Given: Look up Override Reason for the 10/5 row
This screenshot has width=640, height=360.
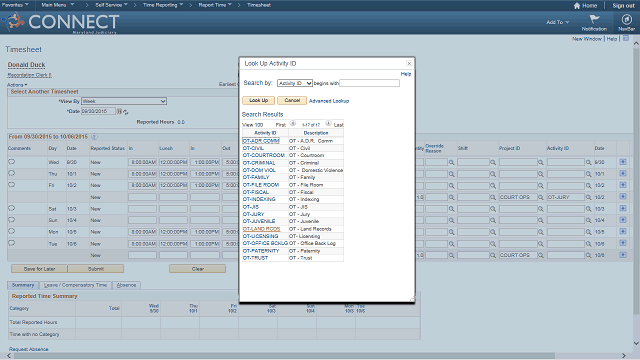Looking at the screenshot, I should pos(451,232).
